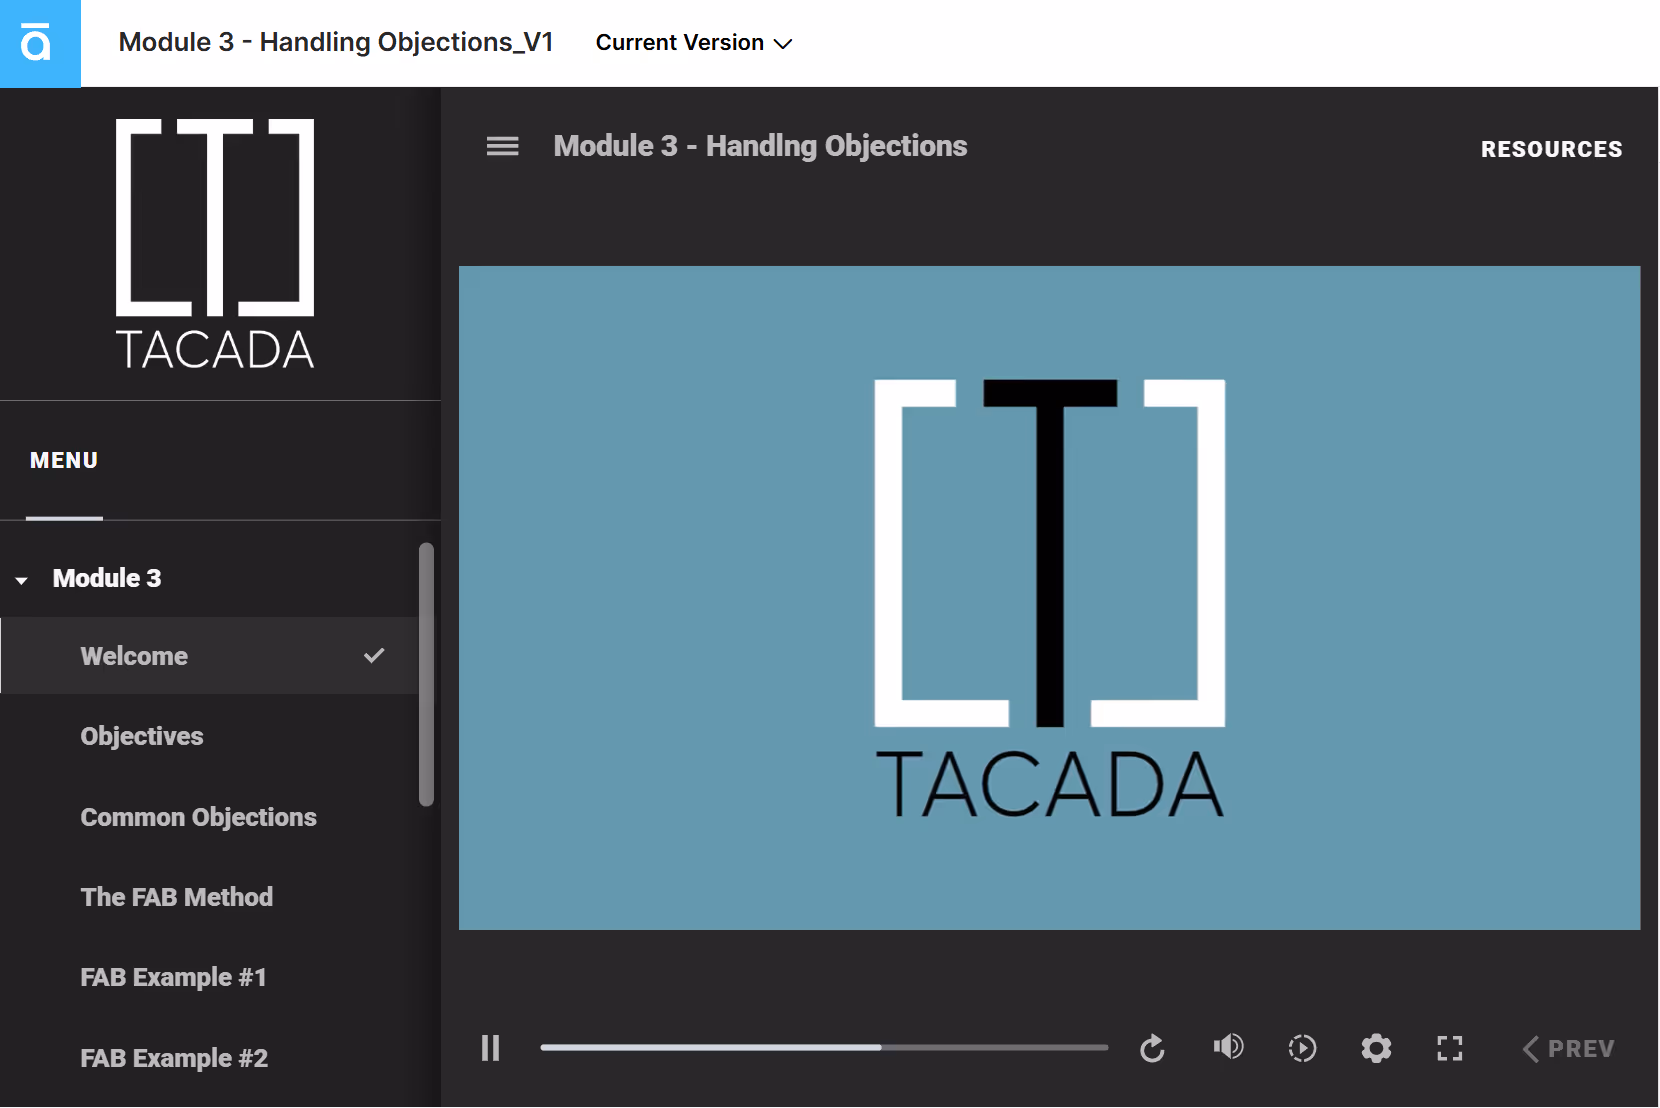Replay the current slide
Viewport: 1660px width, 1108px height.
(x=1152, y=1048)
